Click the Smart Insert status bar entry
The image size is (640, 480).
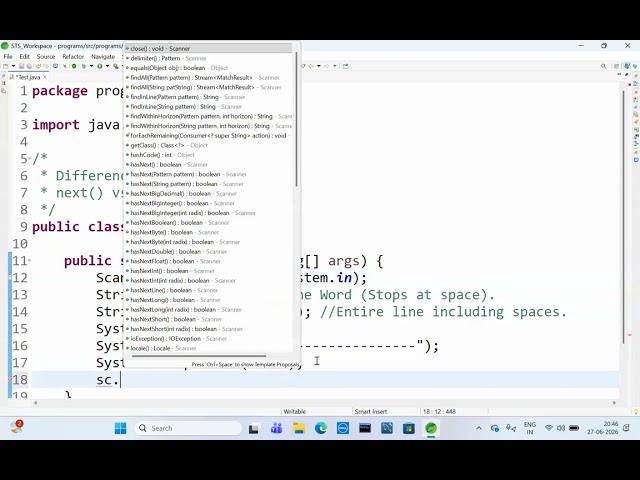click(371, 411)
